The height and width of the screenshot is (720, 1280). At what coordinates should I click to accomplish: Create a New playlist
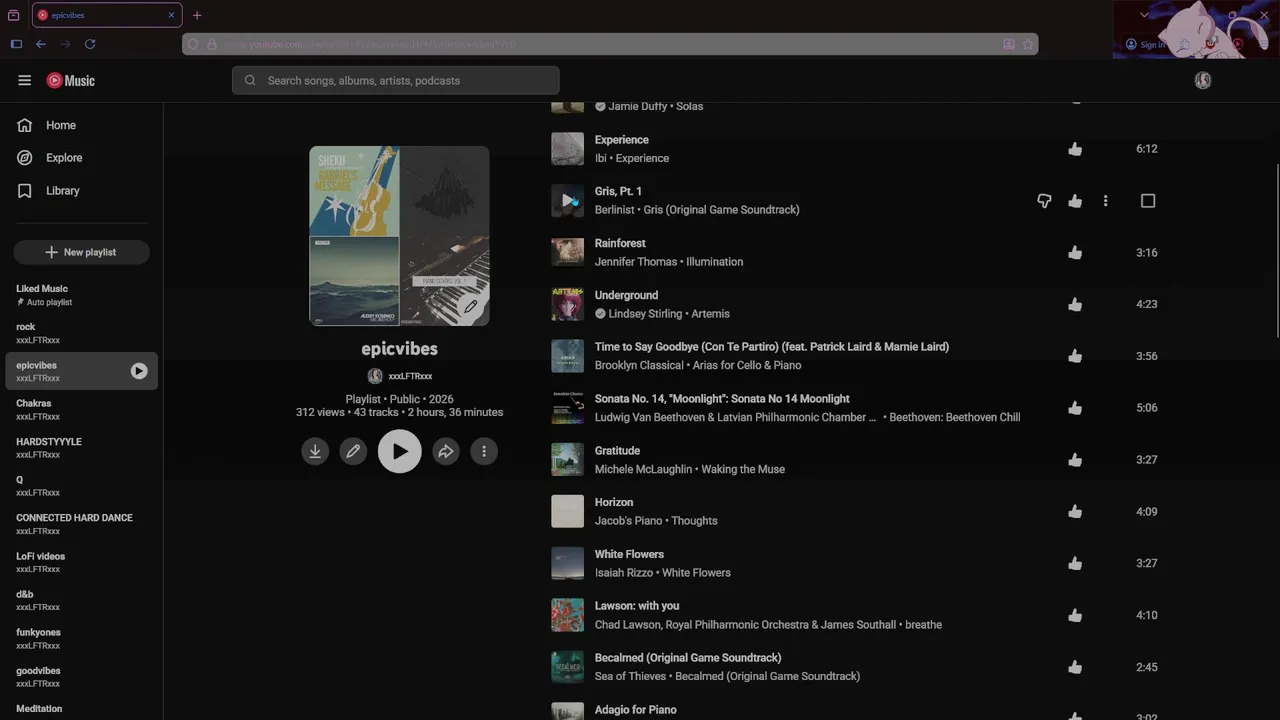(82, 252)
